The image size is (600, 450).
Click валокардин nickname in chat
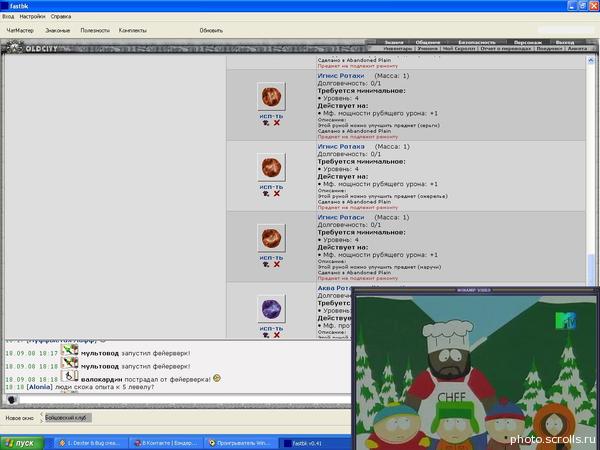pos(101,379)
